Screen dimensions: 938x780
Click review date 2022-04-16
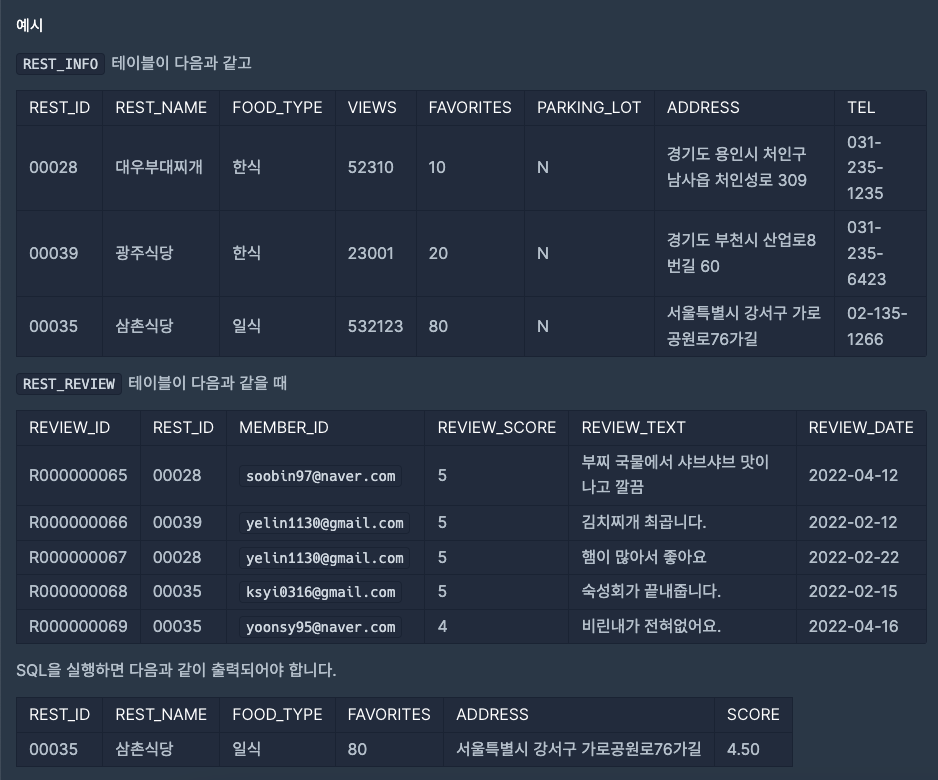point(853,626)
